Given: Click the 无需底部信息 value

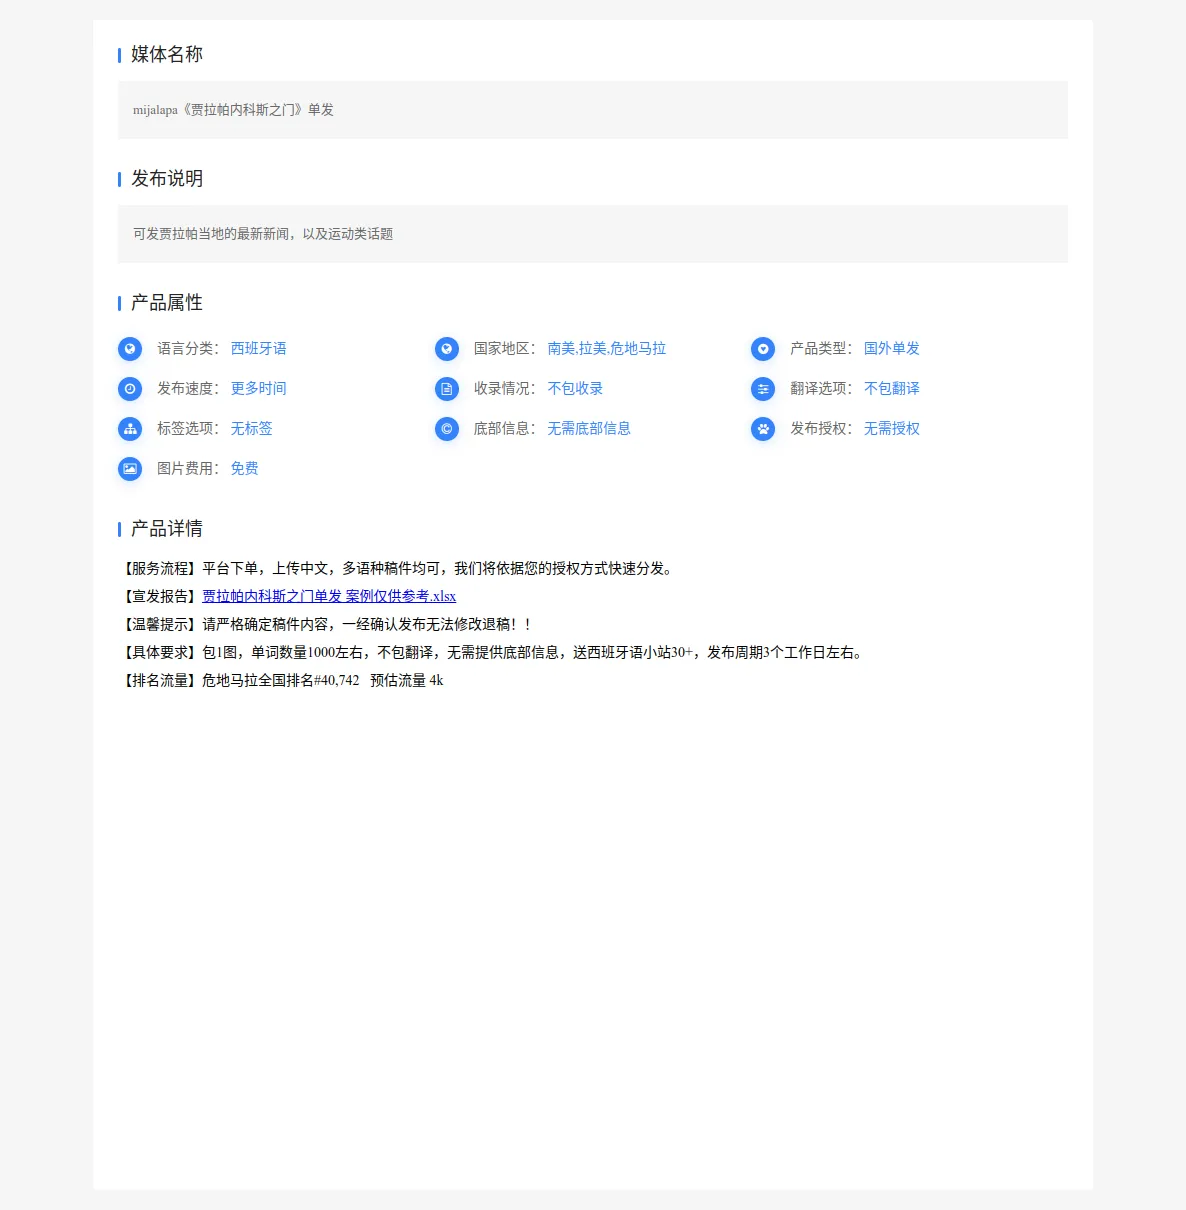Looking at the screenshot, I should tap(589, 429).
